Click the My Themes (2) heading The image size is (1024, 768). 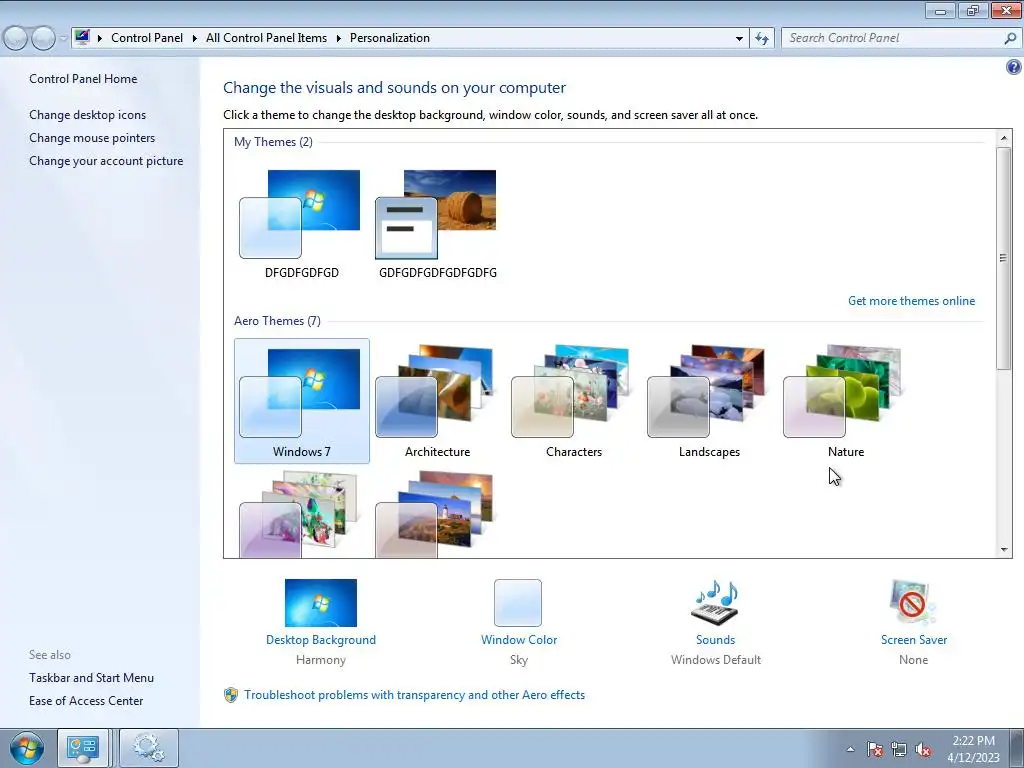(x=273, y=142)
